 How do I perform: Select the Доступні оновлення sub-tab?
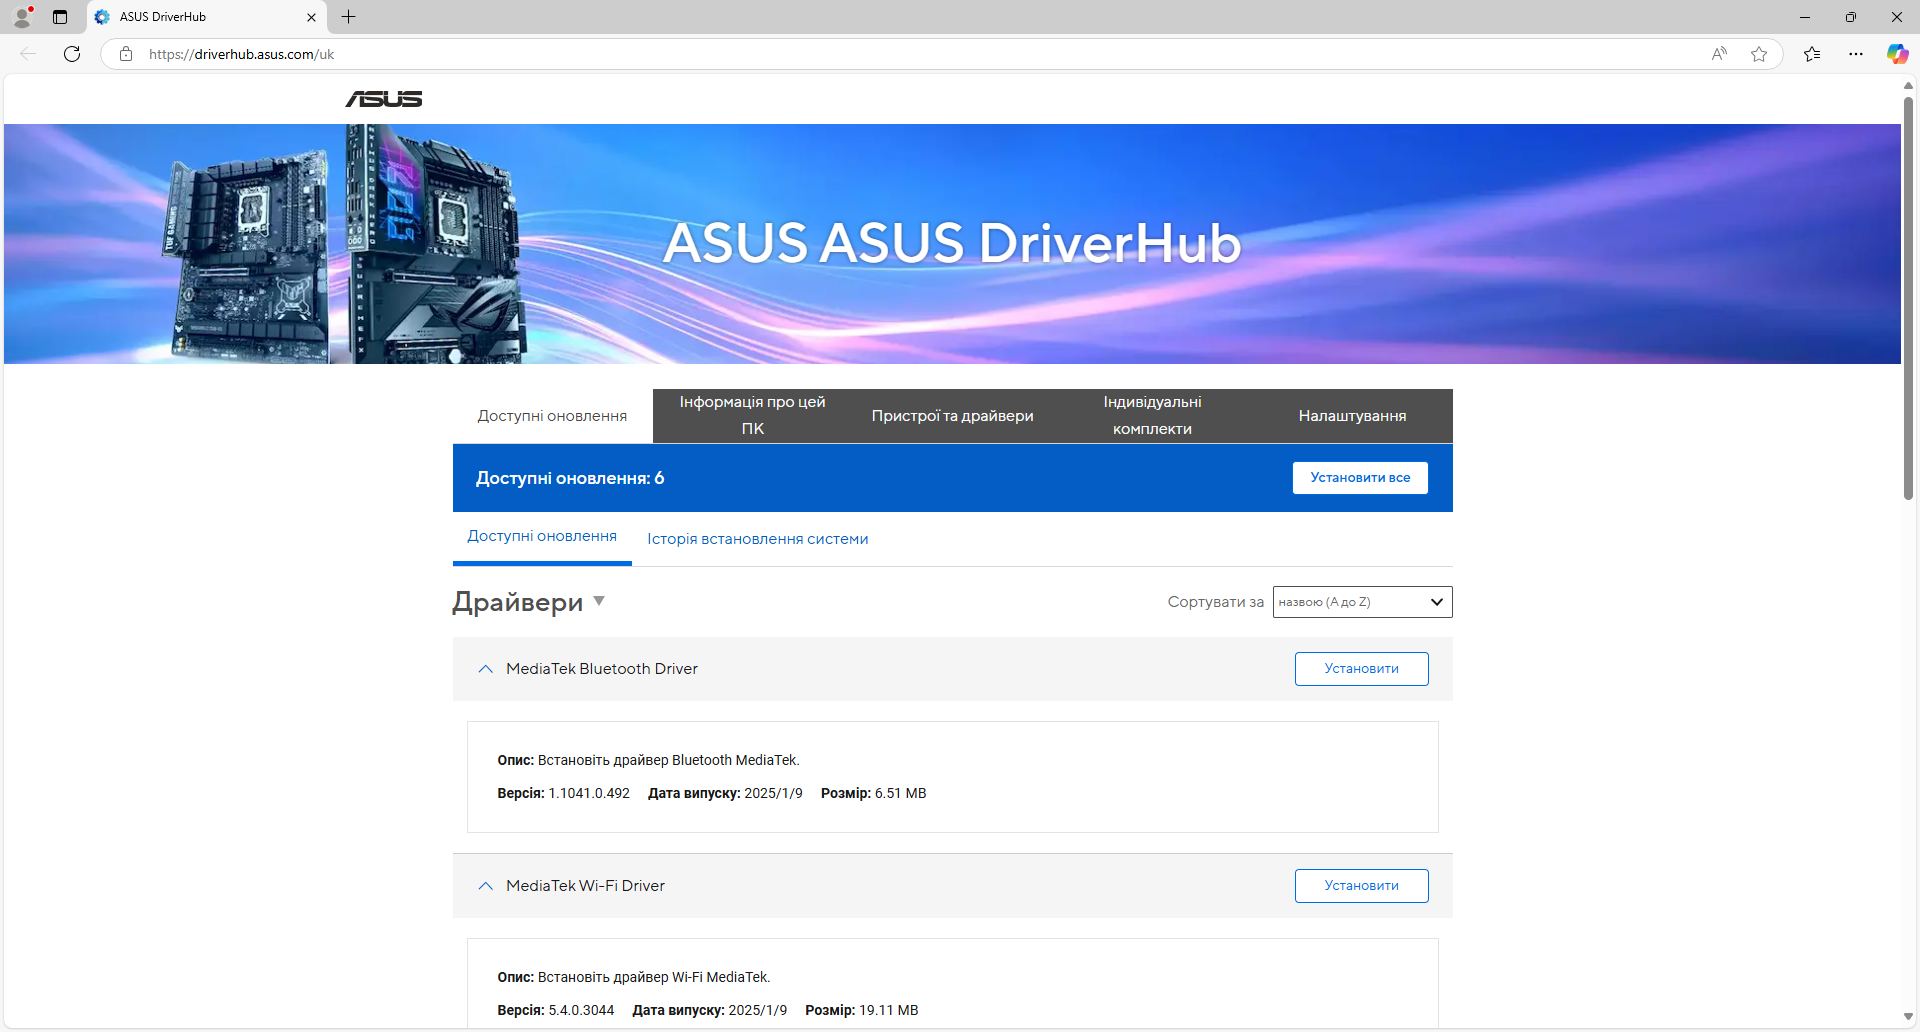542,537
